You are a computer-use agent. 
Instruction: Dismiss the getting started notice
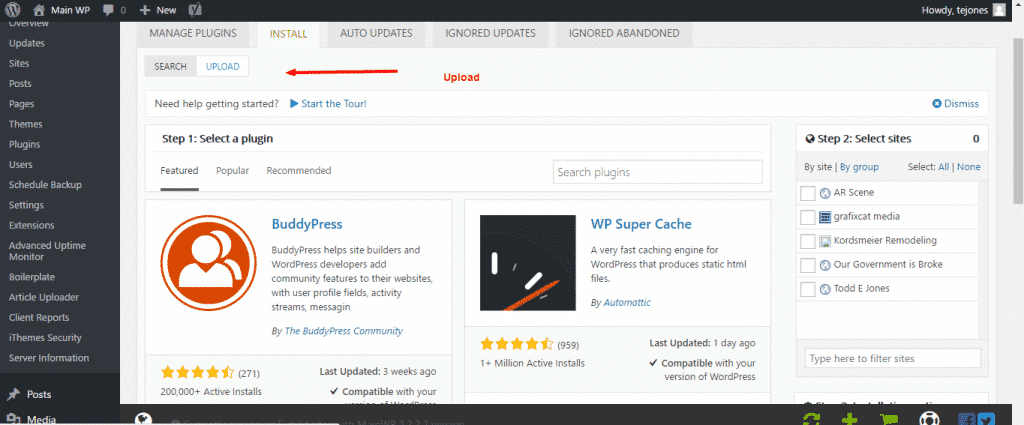956,103
